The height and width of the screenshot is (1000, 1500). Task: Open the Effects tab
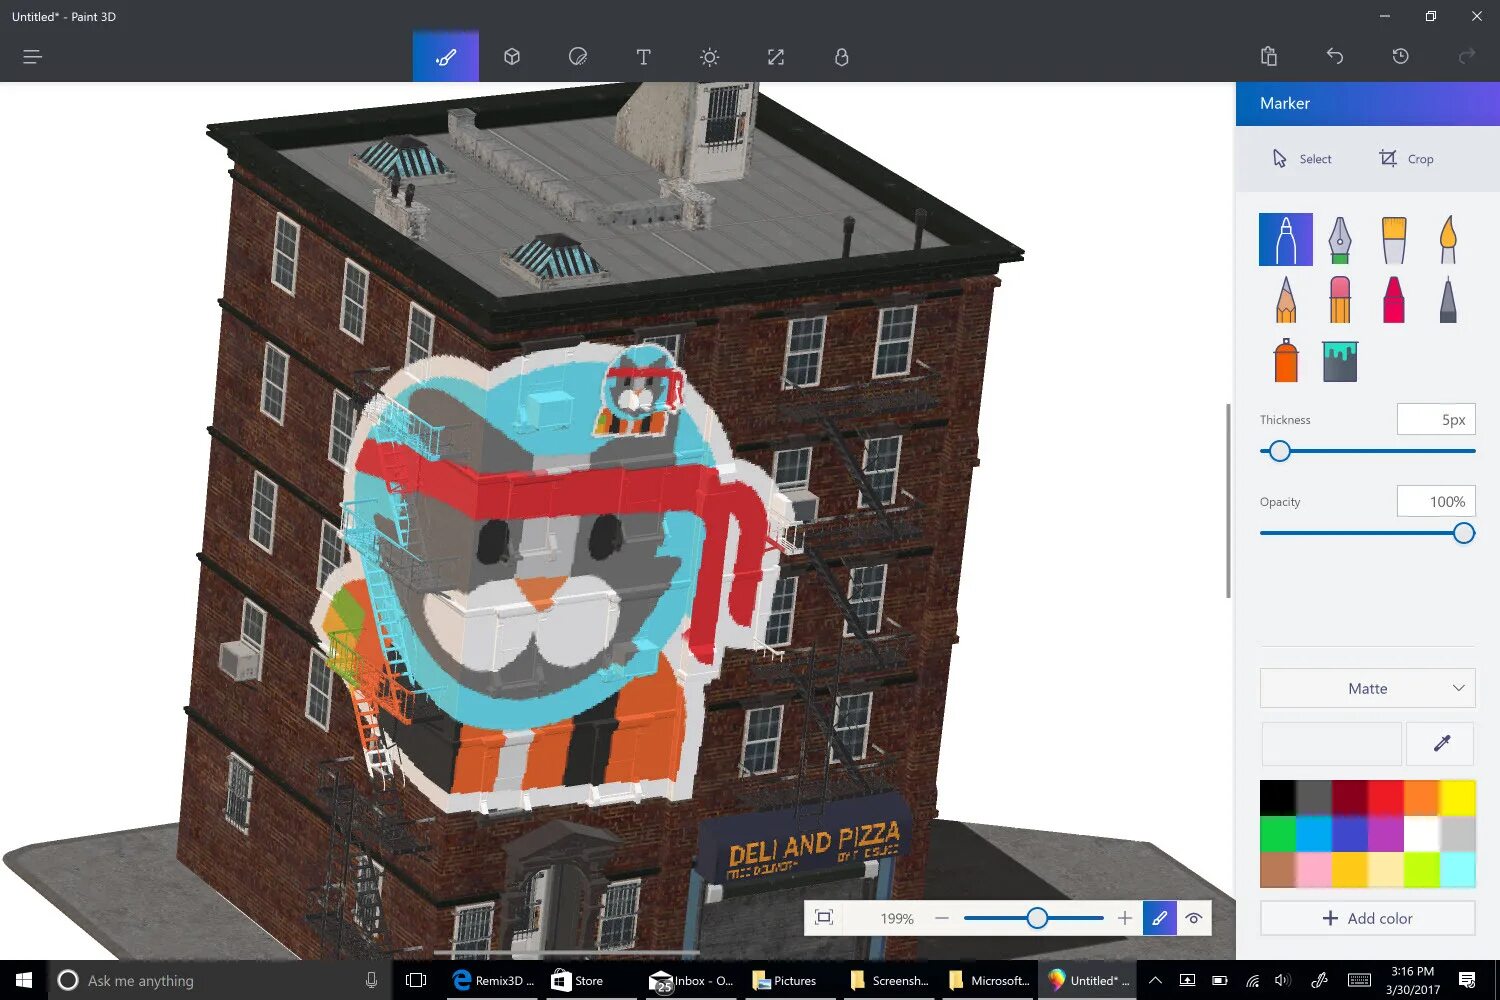[709, 56]
